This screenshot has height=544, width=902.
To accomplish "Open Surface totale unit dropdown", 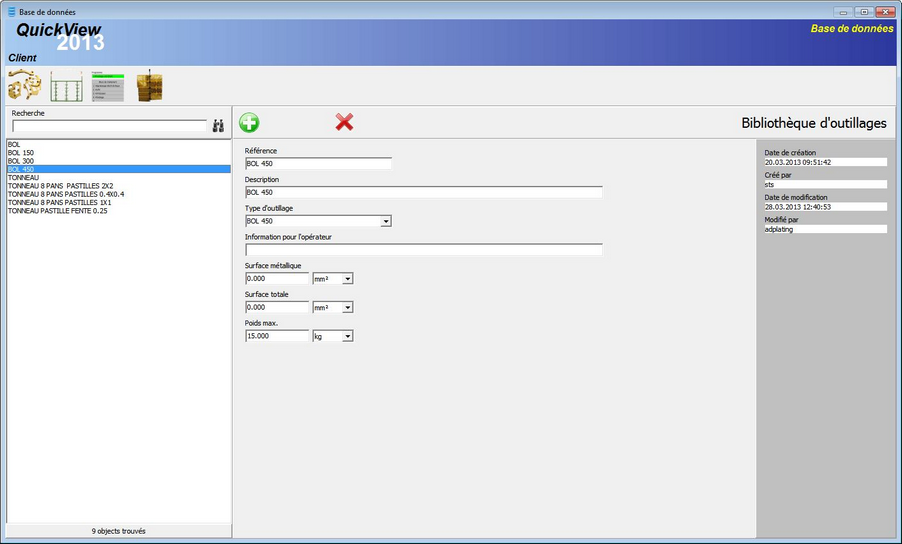I will click(x=347, y=307).
